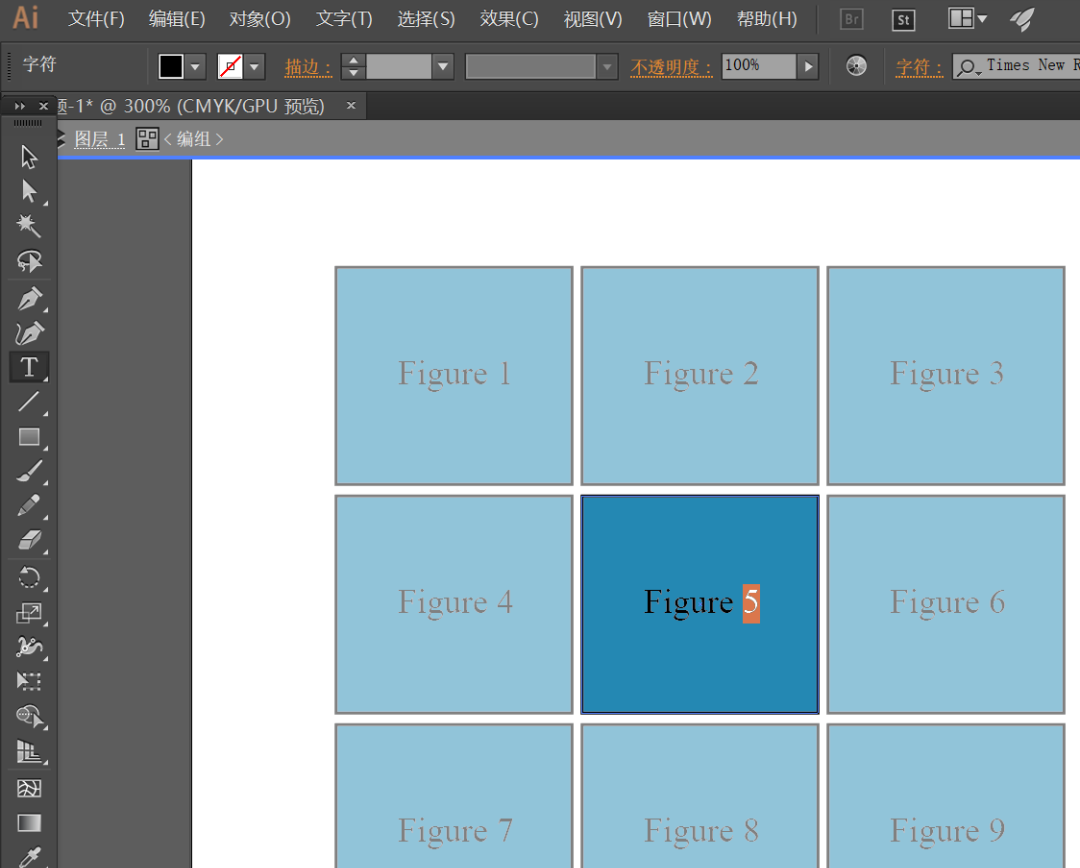Activate the Paintbrush tool
The image size is (1080, 868).
[29, 471]
